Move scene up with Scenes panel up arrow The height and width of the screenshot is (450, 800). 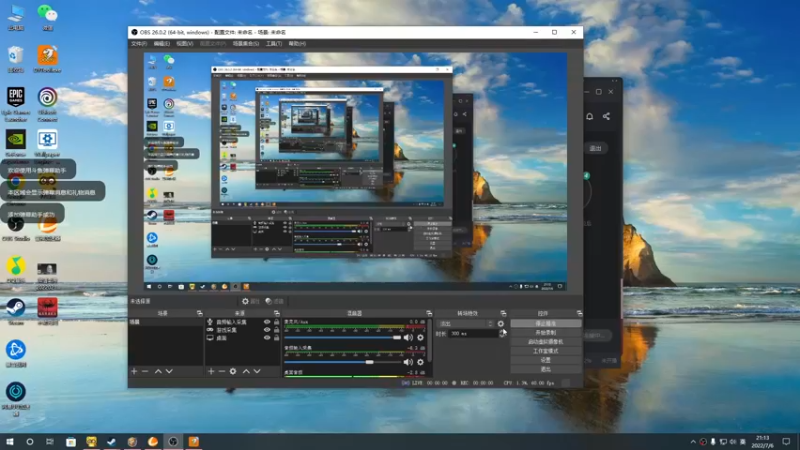click(x=158, y=371)
